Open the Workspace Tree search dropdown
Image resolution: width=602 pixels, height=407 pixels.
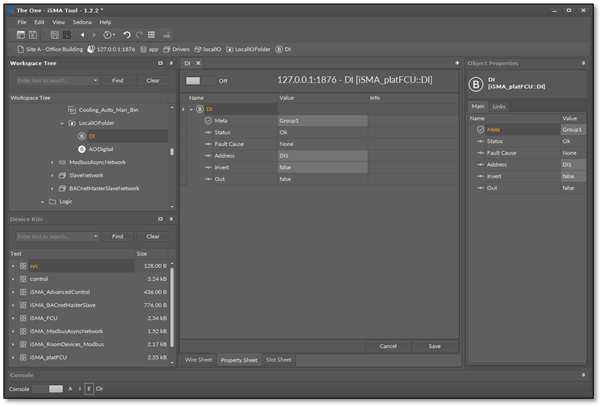pyautogui.click(x=96, y=80)
